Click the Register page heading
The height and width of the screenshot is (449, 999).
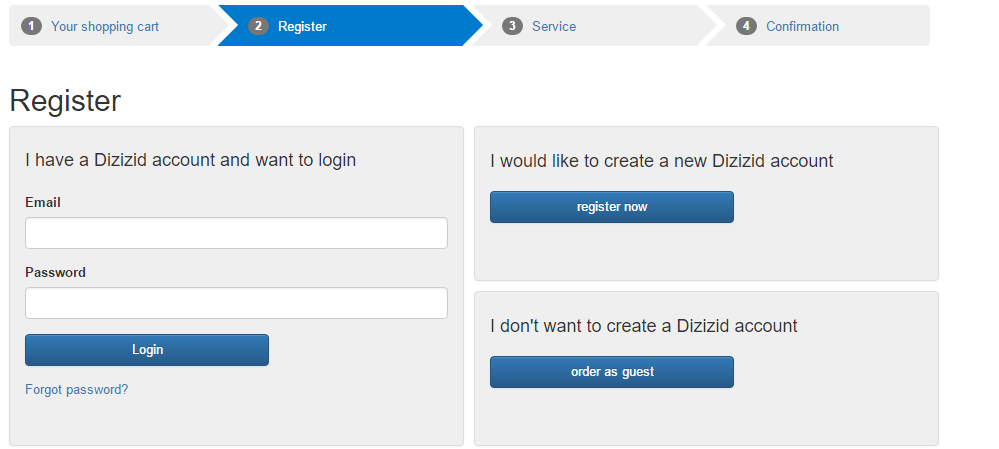coord(65,101)
